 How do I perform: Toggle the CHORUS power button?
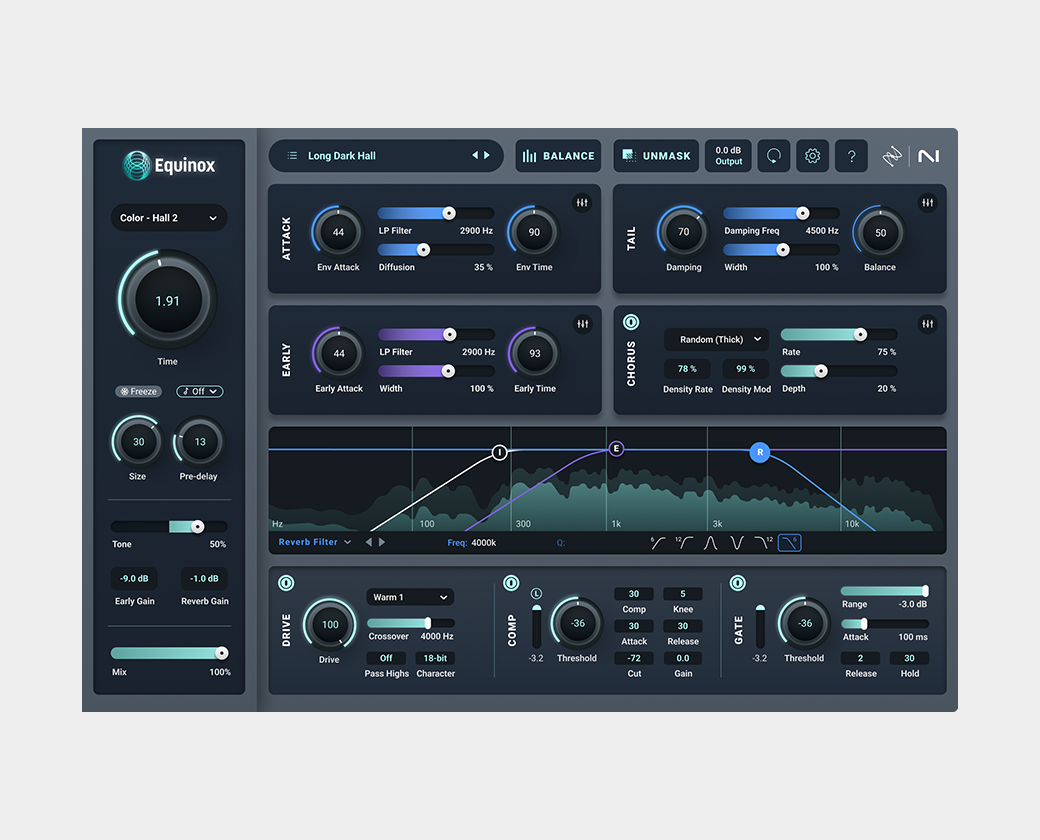click(x=631, y=322)
